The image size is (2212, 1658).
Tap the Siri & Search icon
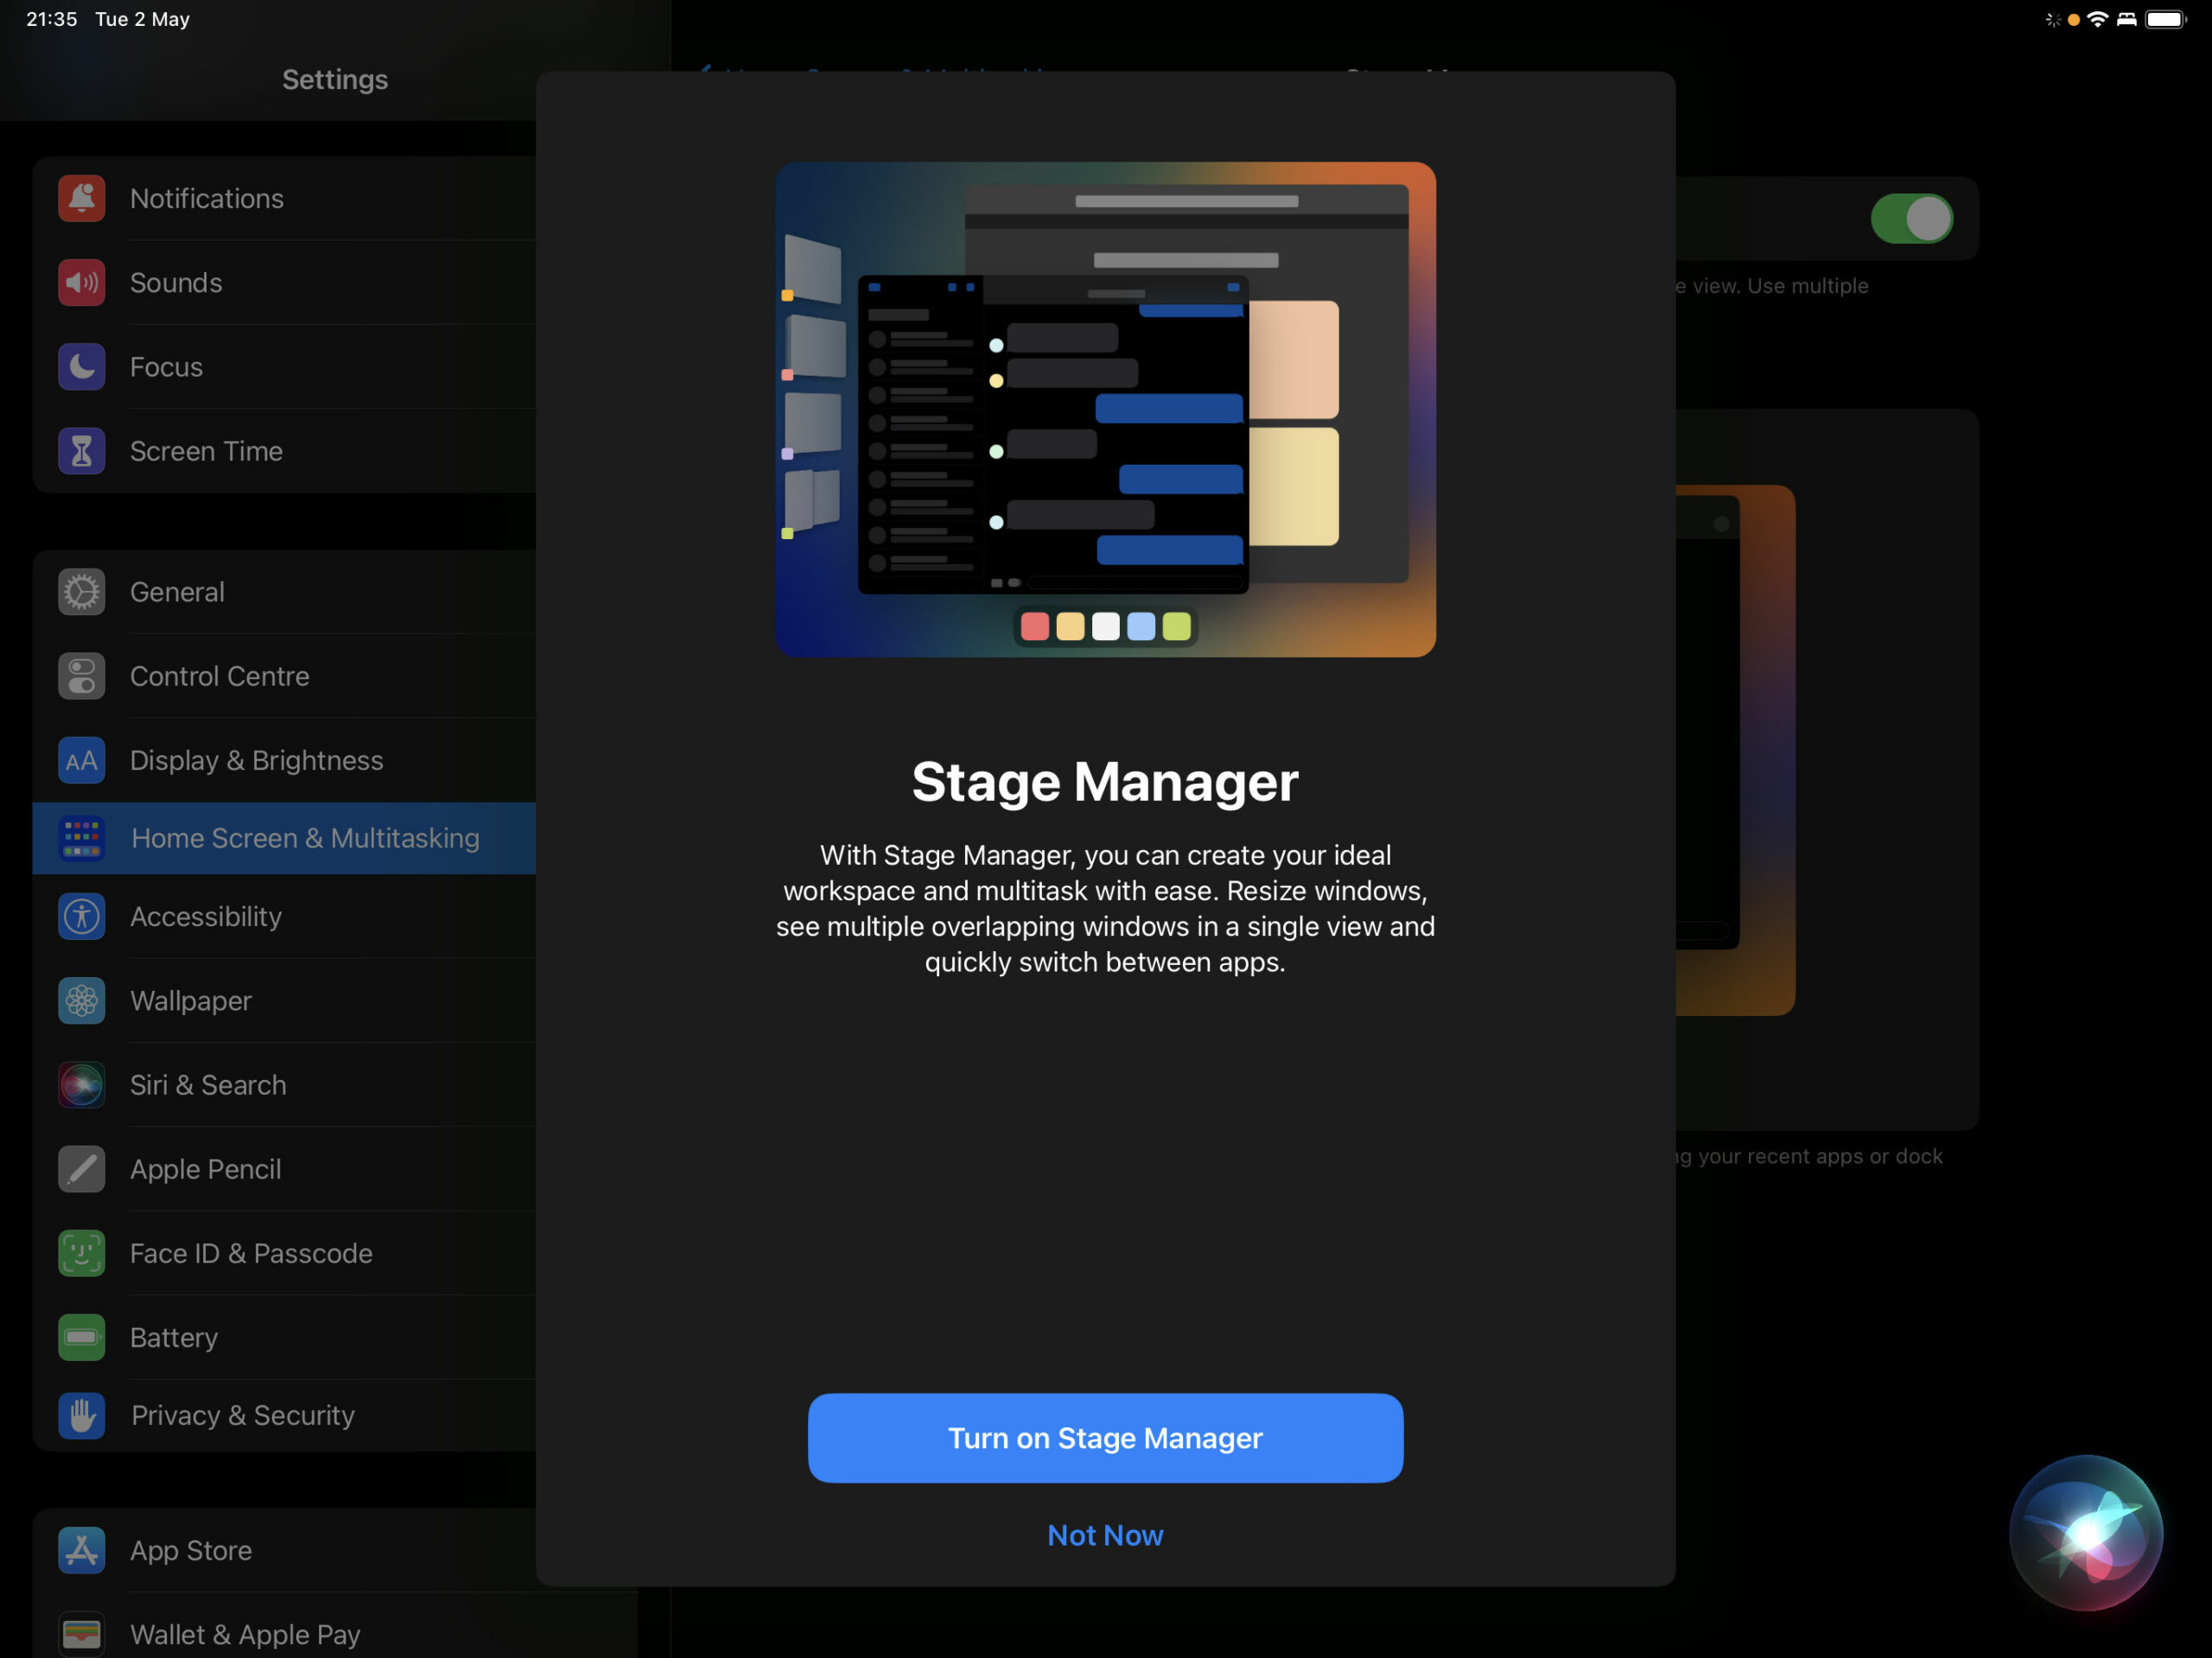(81, 1085)
